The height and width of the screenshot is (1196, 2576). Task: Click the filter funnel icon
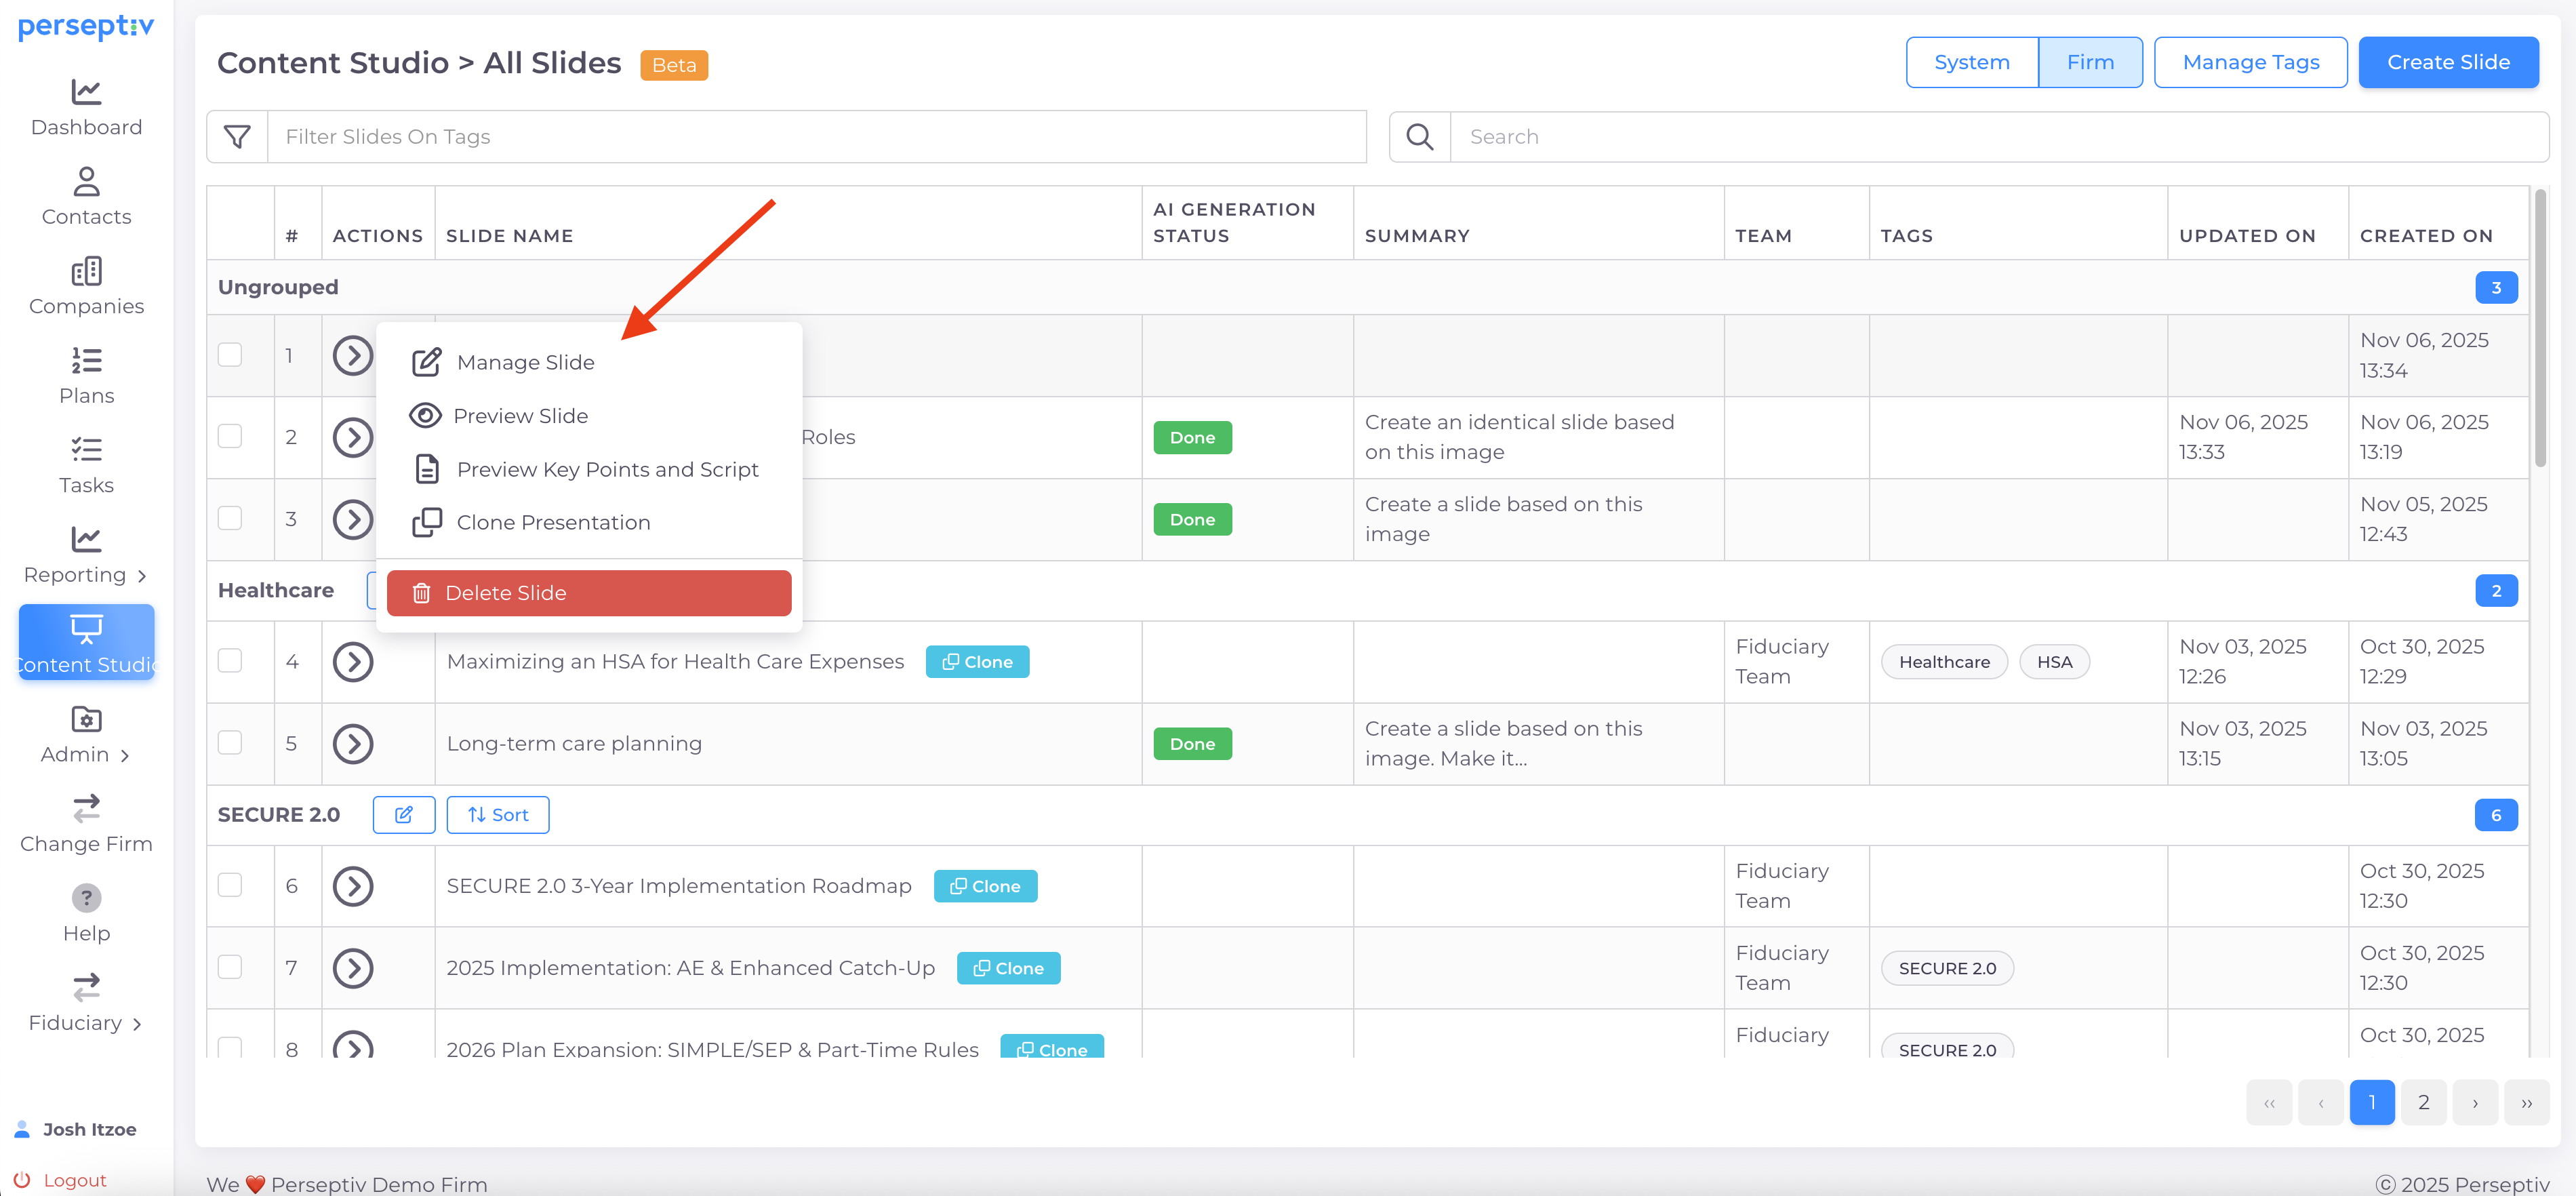(x=237, y=137)
